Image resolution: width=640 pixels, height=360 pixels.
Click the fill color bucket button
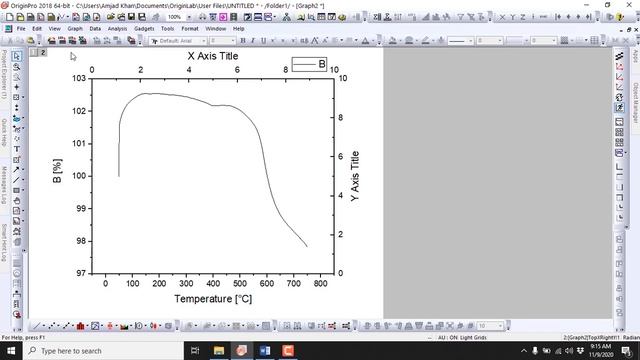point(392,40)
